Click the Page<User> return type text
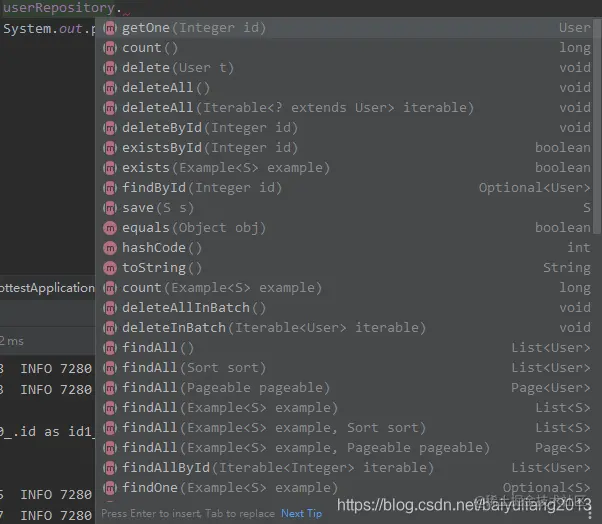 point(551,388)
